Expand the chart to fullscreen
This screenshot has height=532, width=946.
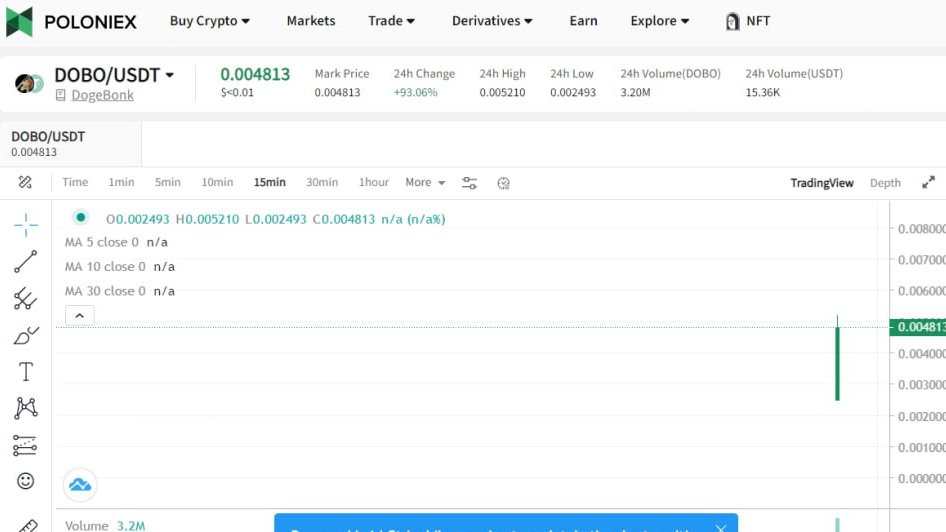(x=928, y=182)
